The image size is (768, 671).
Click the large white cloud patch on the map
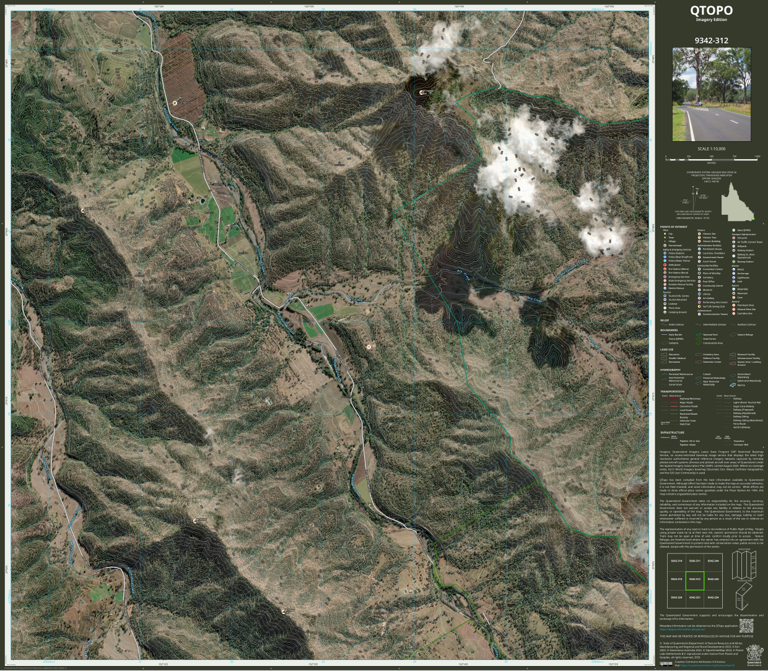(x=524, y=159)
